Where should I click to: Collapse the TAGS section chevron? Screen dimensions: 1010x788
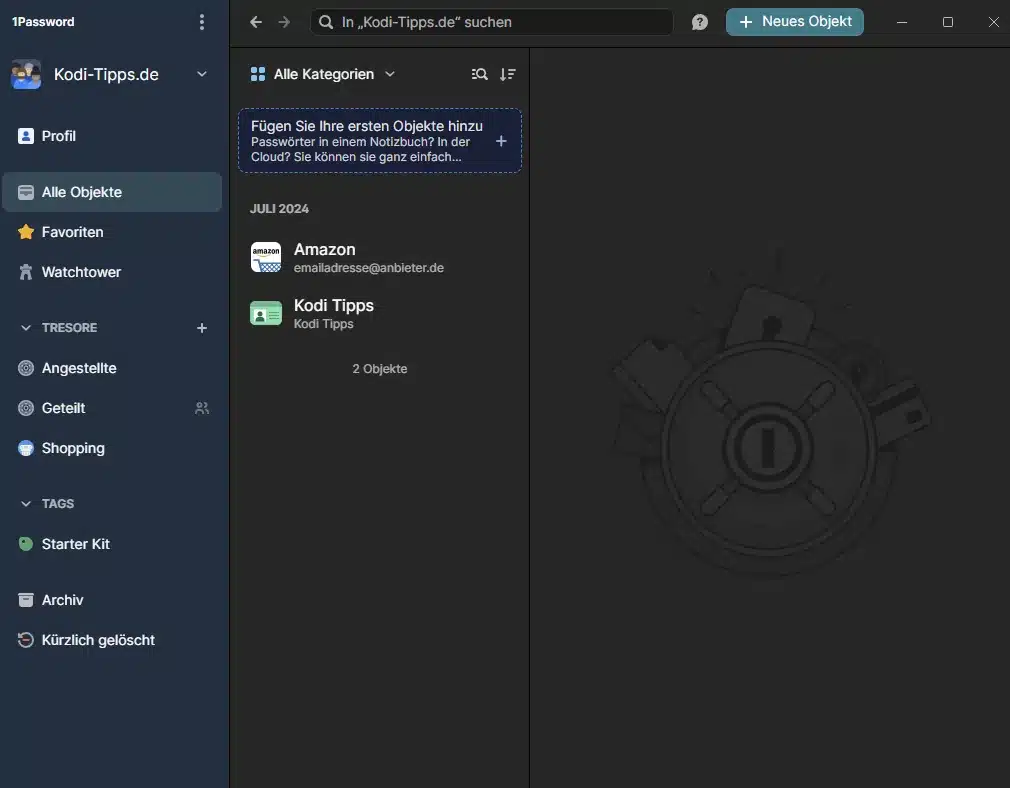point(26,504)
